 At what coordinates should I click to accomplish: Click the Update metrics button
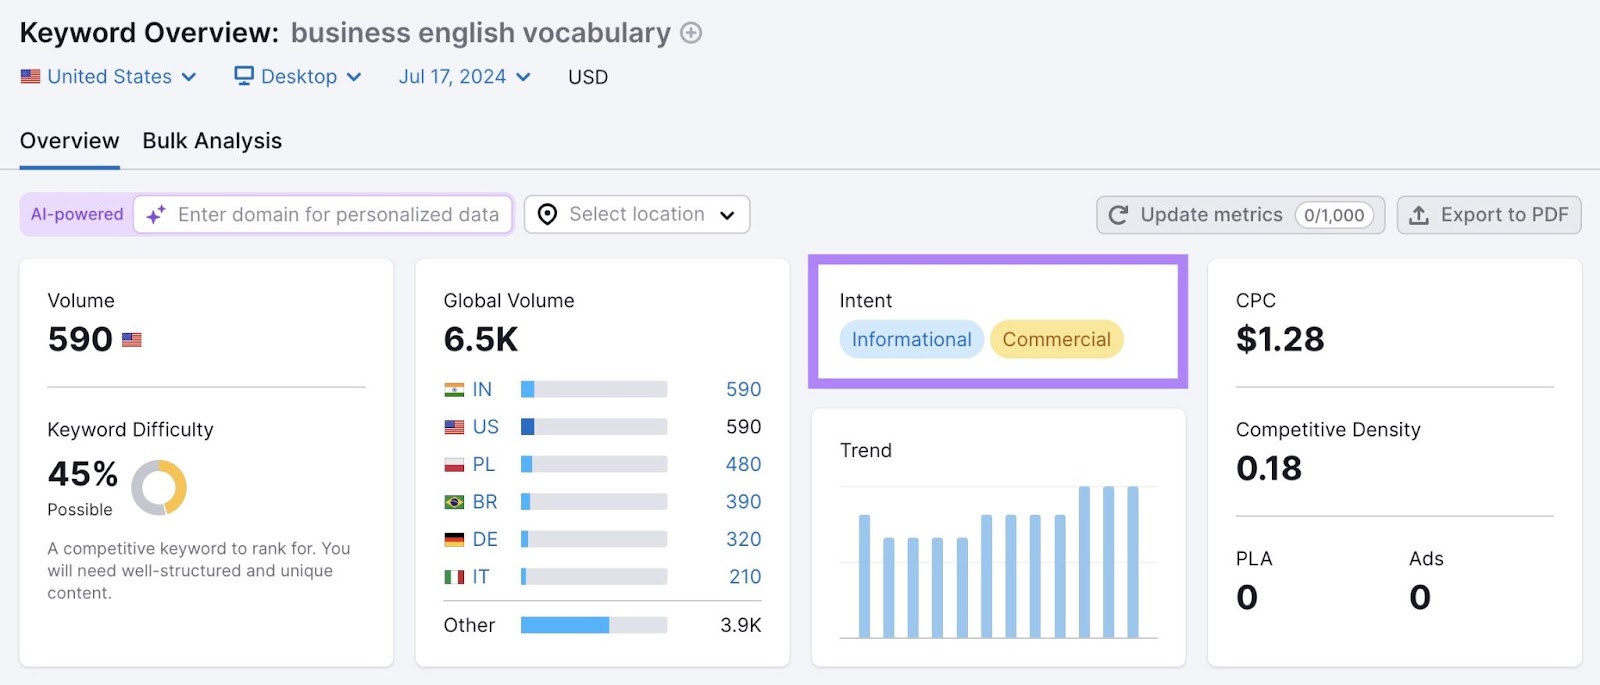[x=1240, y=215]
